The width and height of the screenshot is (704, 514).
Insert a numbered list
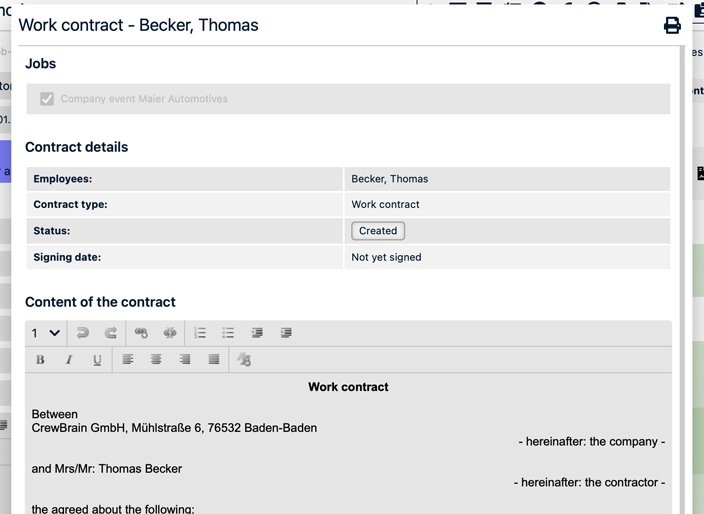click(200, 333)
